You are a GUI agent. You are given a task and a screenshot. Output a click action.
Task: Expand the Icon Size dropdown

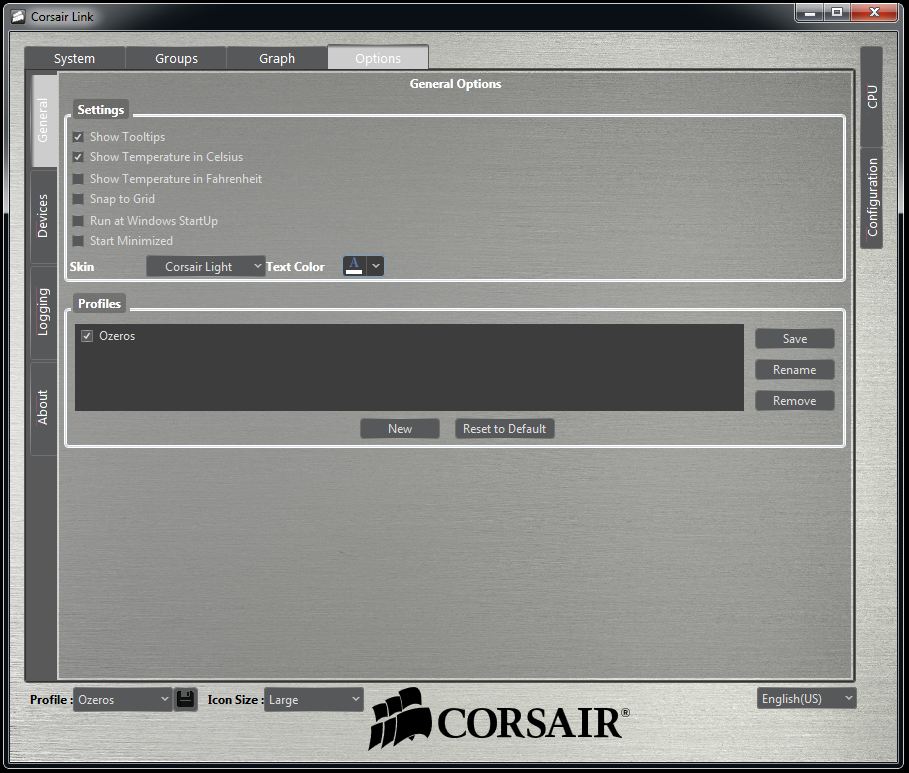tap(314, 699)
